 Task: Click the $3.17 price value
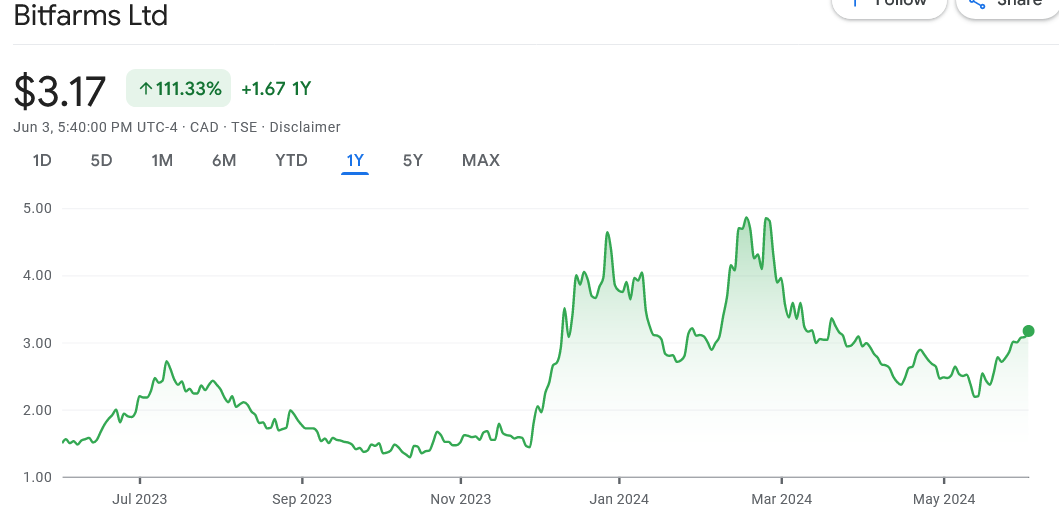pyautogui.click(x=60, y=91)
